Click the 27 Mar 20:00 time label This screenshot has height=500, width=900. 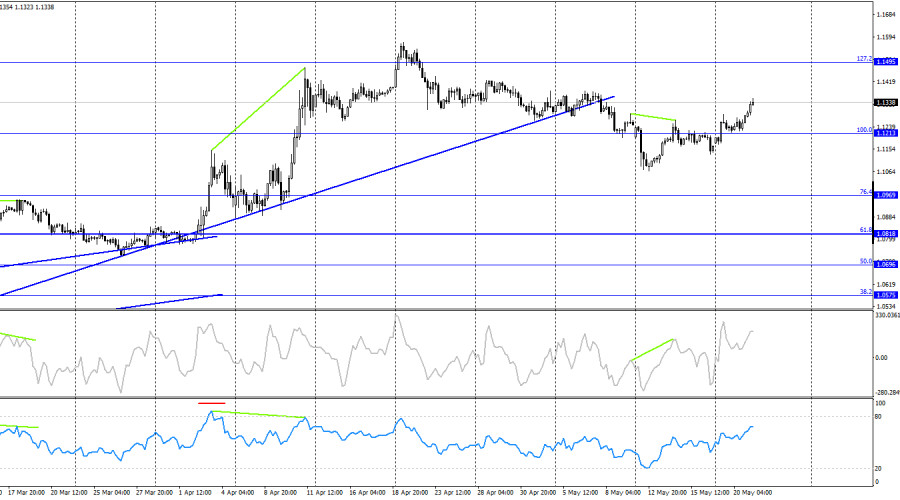pyautogui.click(x=154, y=493)
